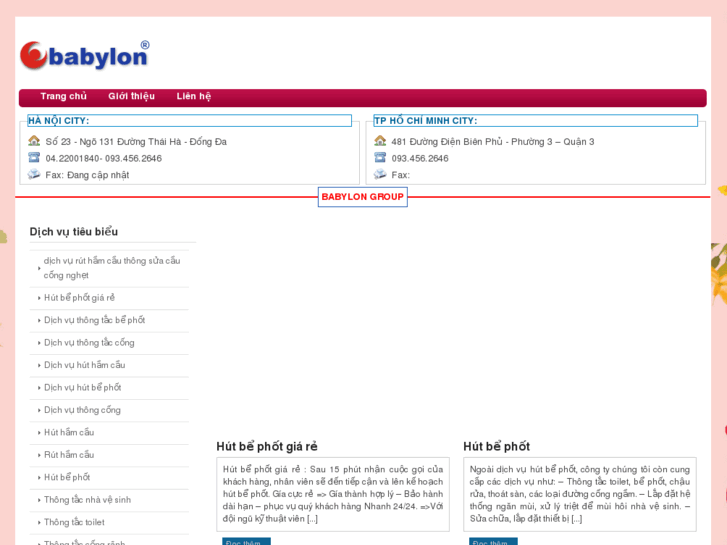Click the Hà Nội fax icon
Image resolution: width=727 pixels, height=545 pixels.
34,174
